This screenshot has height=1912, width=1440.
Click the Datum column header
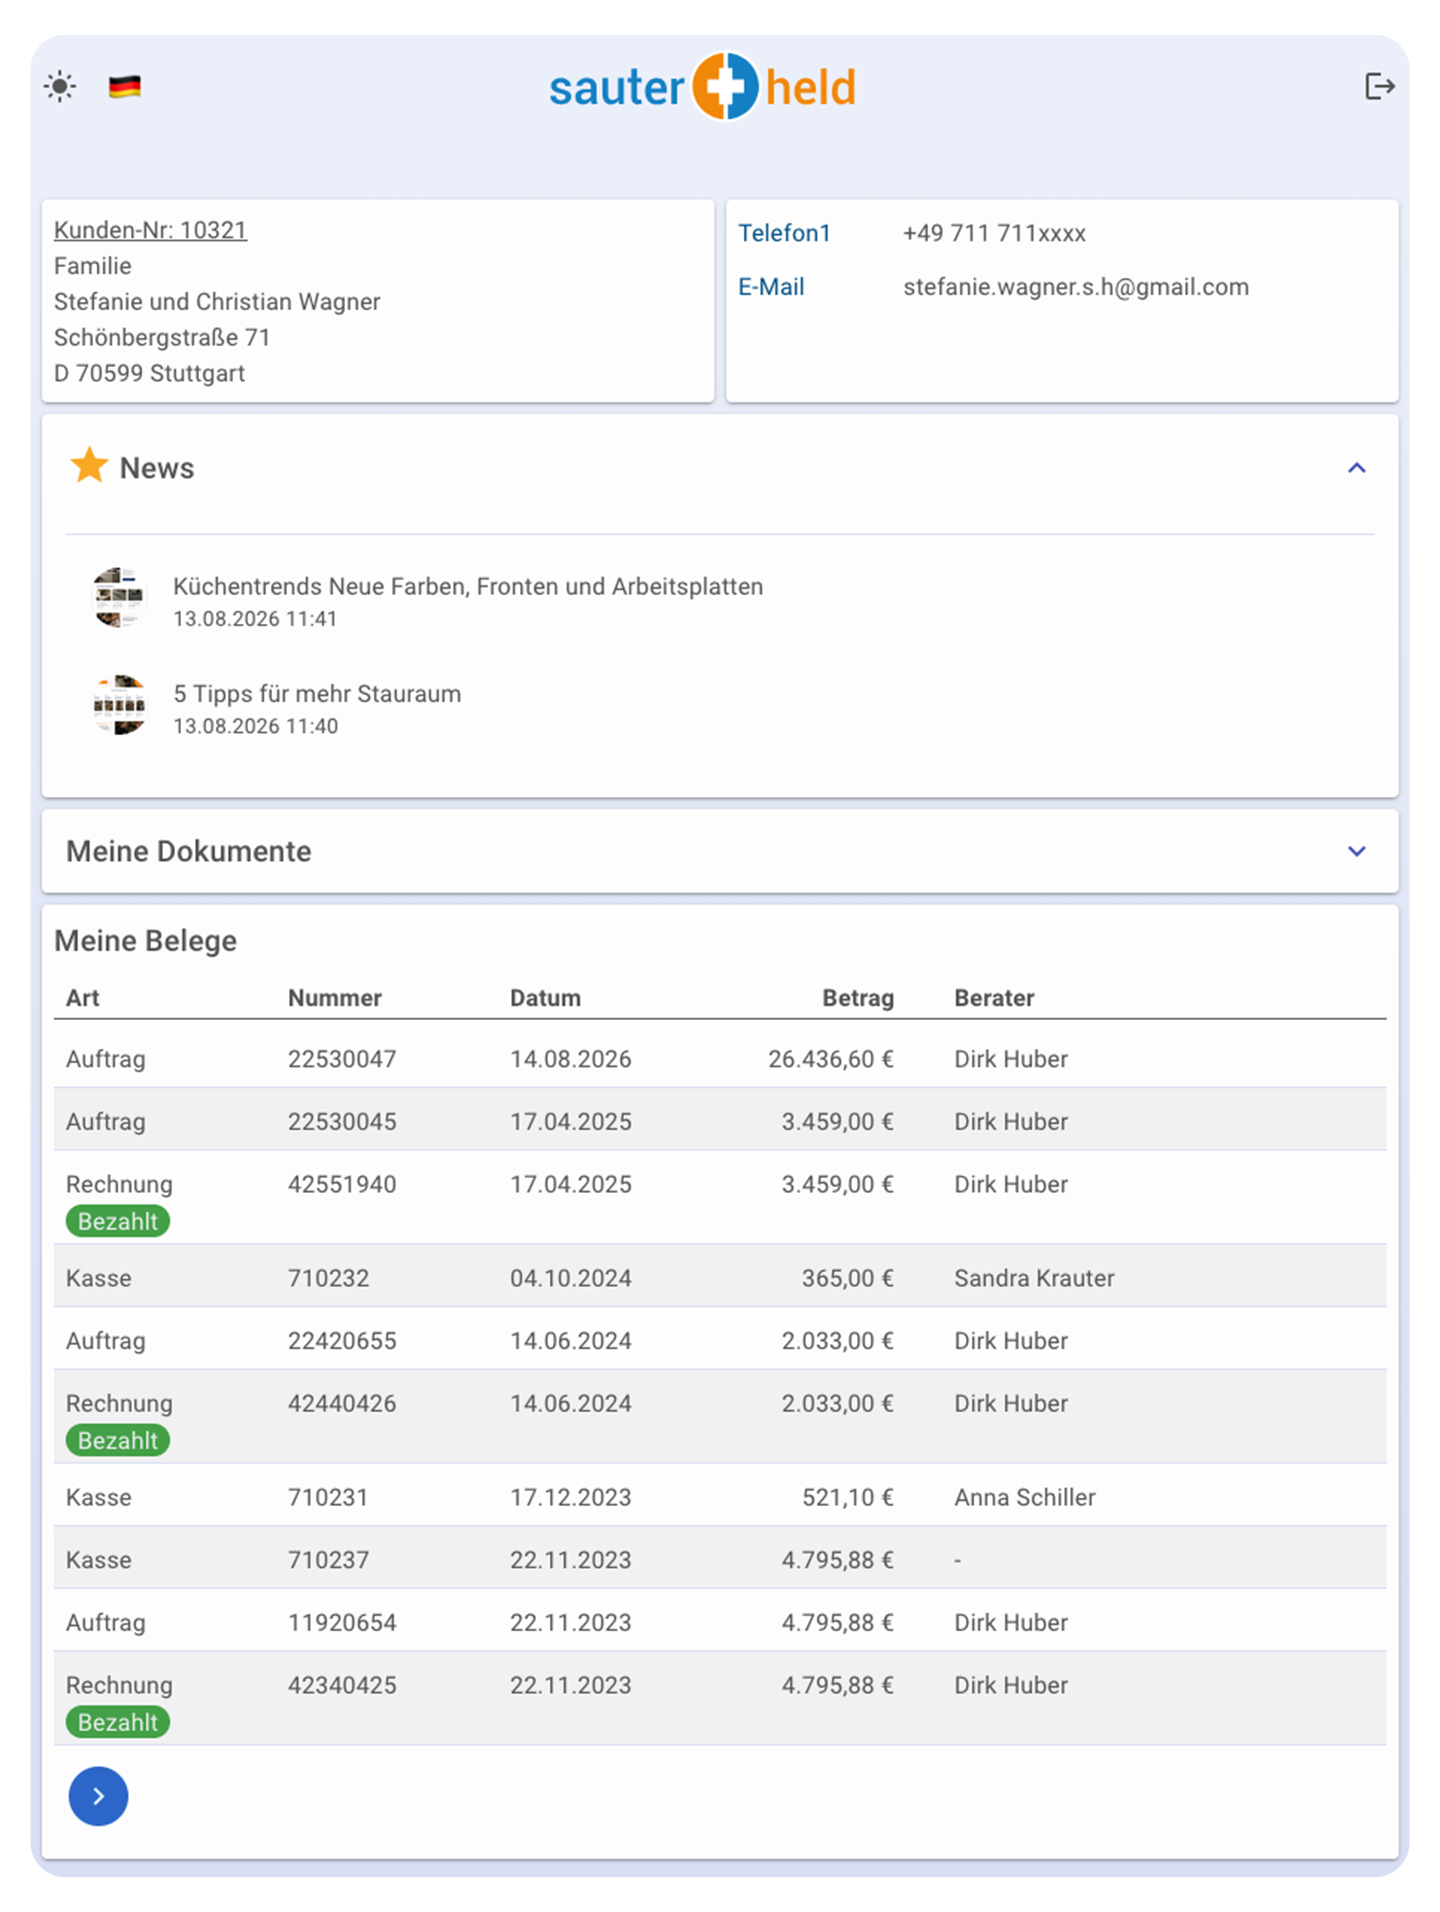click(545, 998)
